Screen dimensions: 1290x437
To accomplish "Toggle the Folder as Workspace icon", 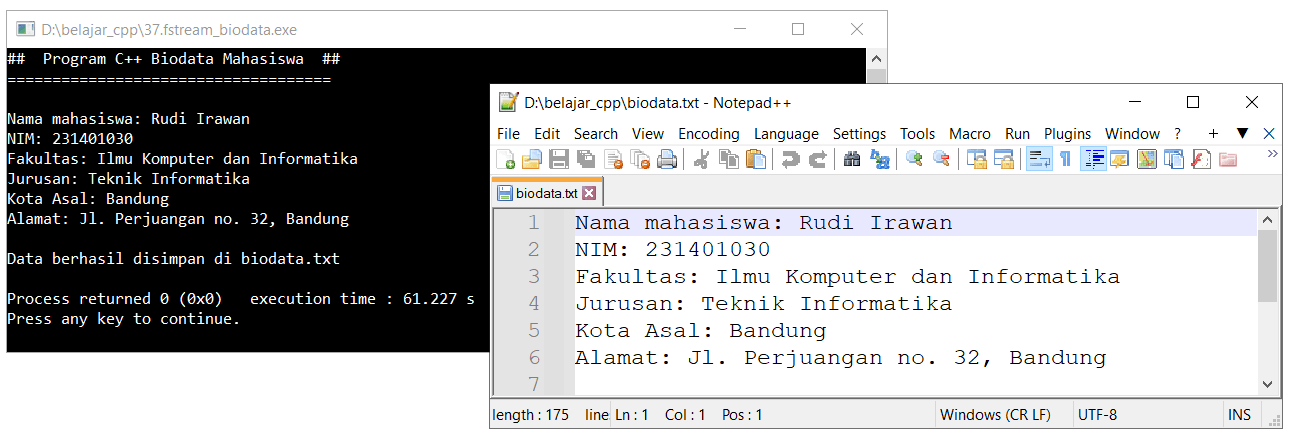I will pos(1227,159).
